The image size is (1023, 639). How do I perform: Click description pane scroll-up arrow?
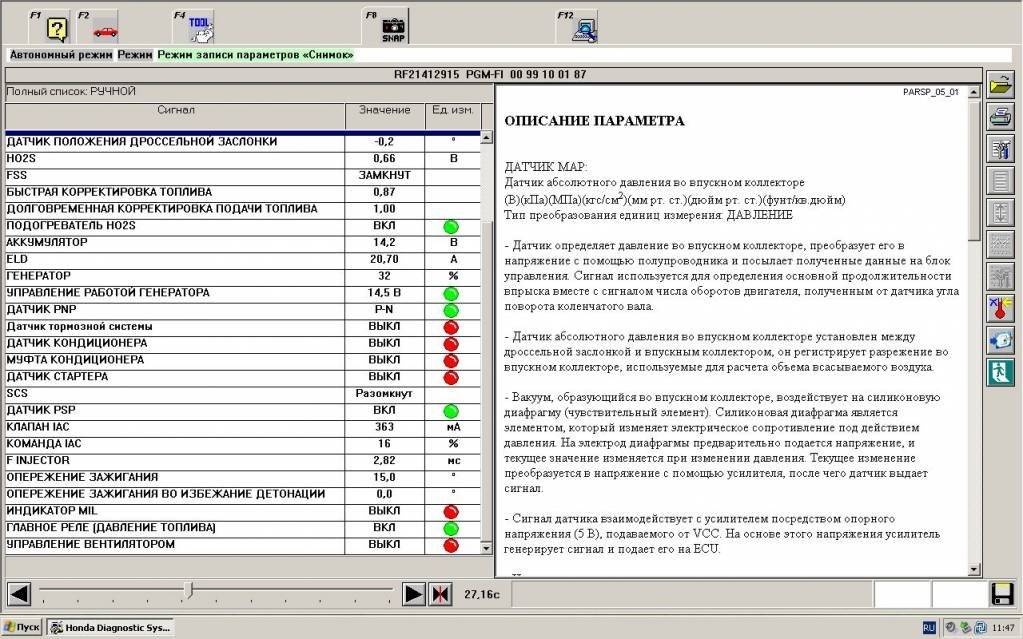[x=973, y=93]
